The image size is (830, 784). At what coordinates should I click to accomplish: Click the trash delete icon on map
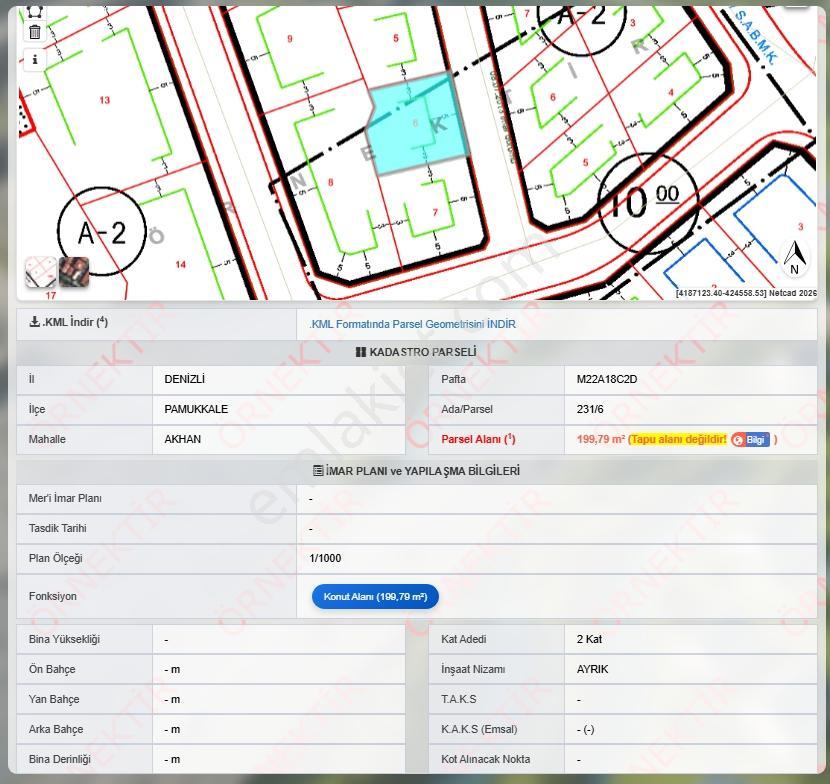coord(35,32)
